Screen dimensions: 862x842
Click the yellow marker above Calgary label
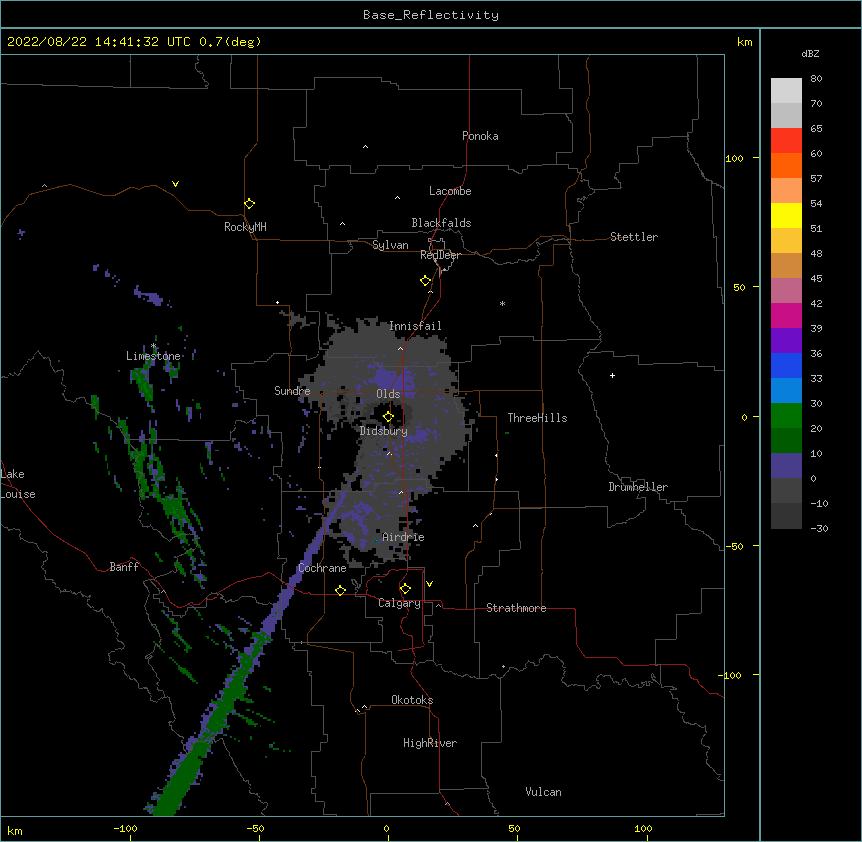tap(405, 589)
